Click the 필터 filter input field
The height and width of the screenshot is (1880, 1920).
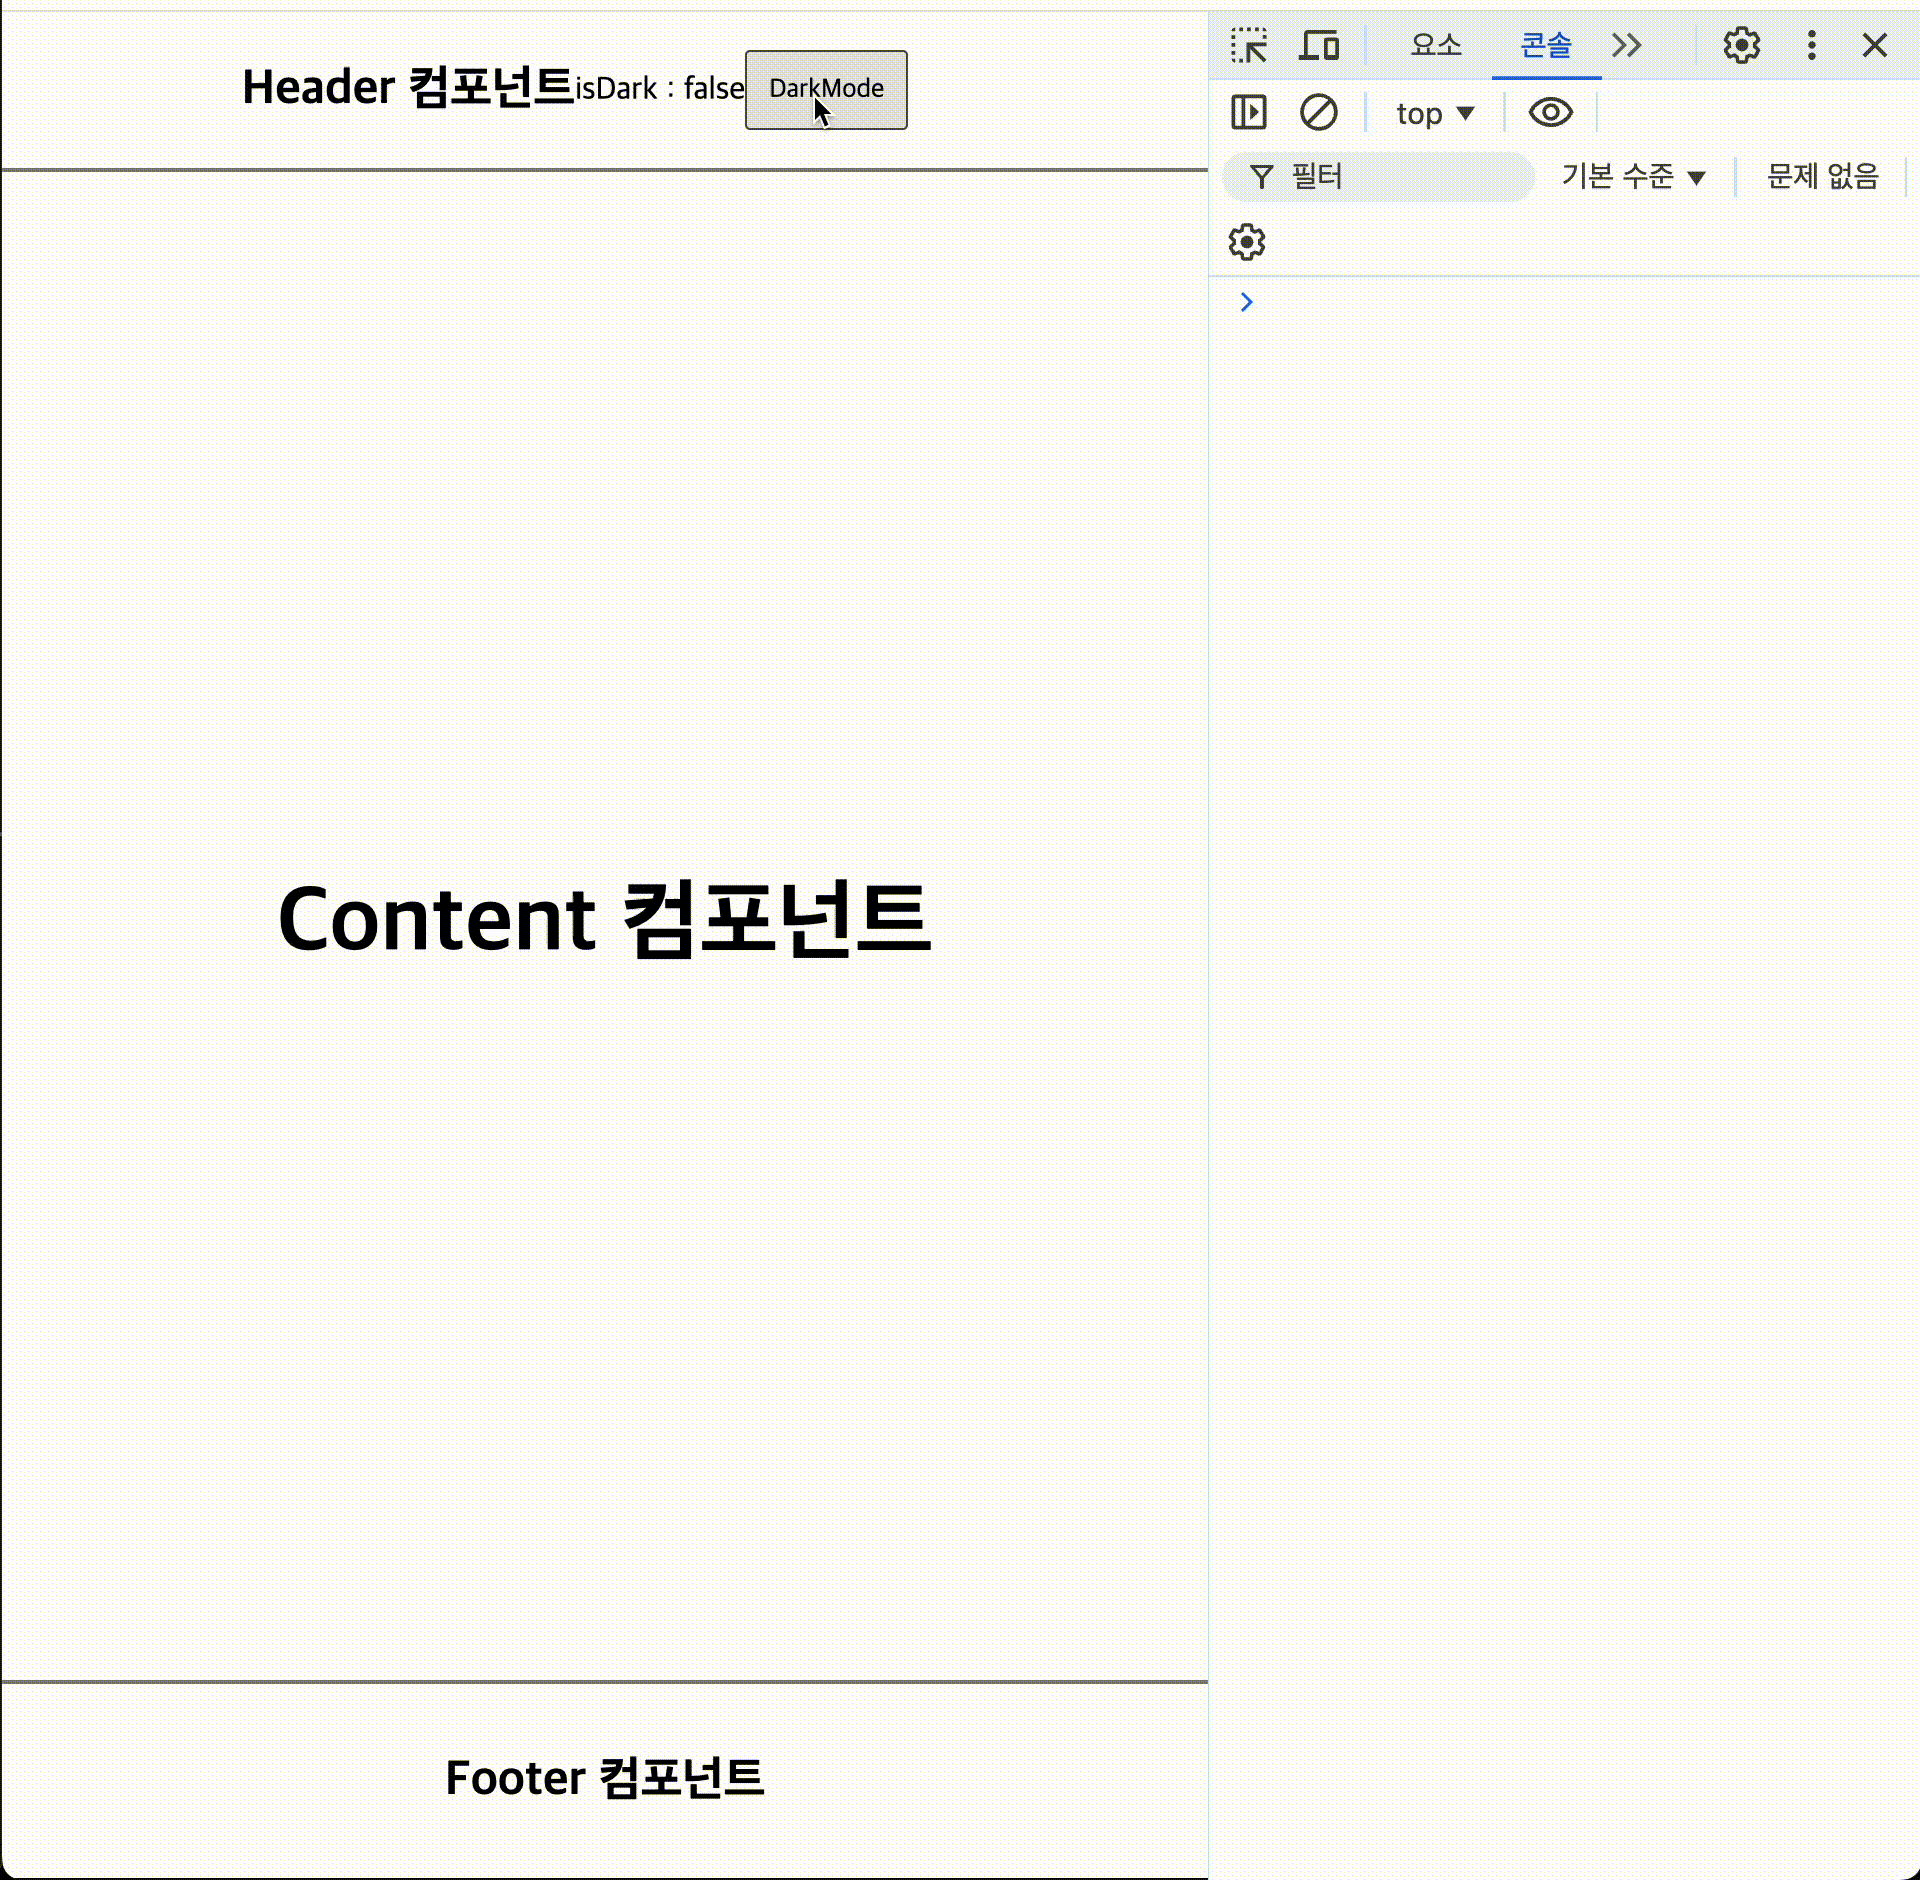click(x=1400, y=178)
